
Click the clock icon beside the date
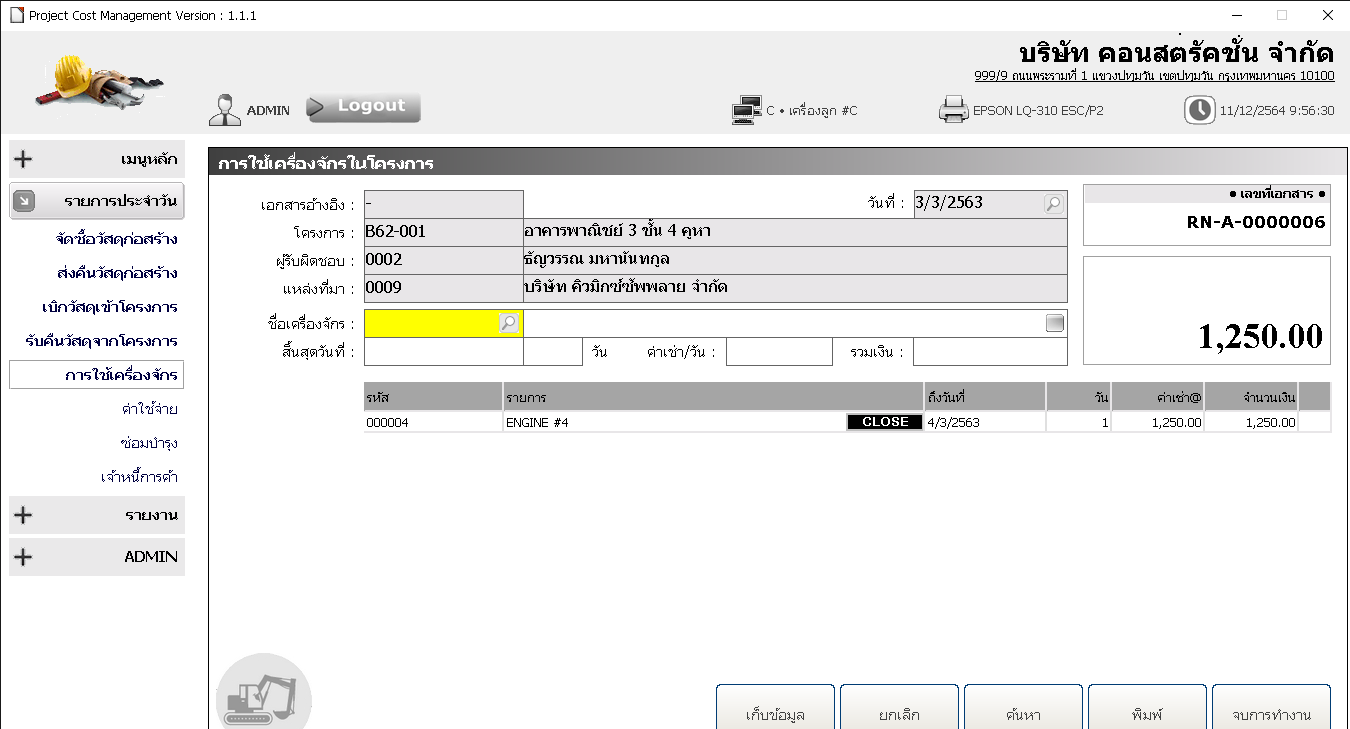1199,110
